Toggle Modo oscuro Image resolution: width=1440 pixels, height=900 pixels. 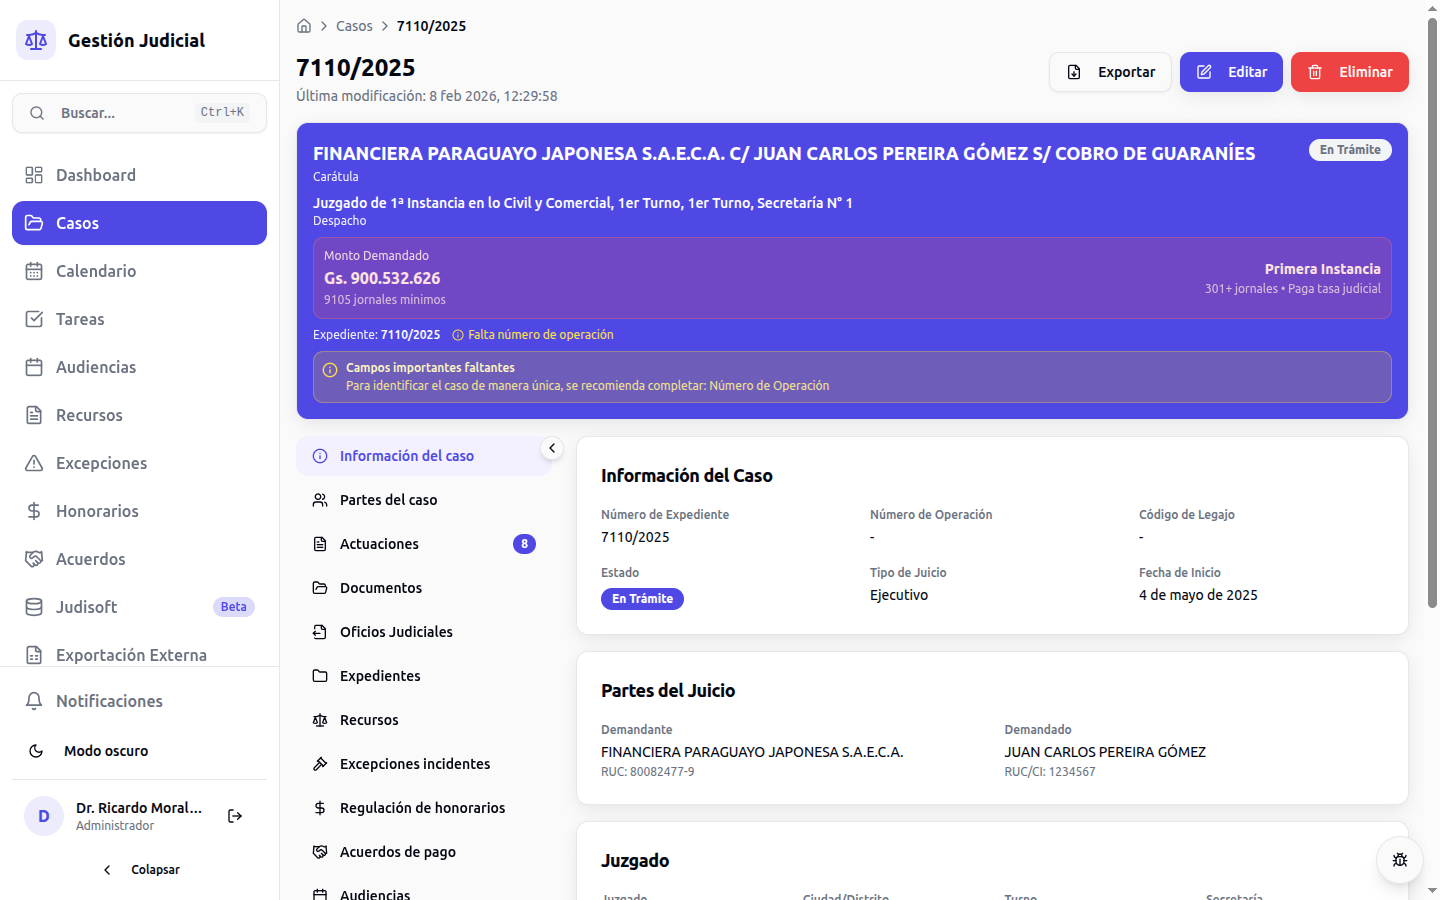(x=139, y=751)
